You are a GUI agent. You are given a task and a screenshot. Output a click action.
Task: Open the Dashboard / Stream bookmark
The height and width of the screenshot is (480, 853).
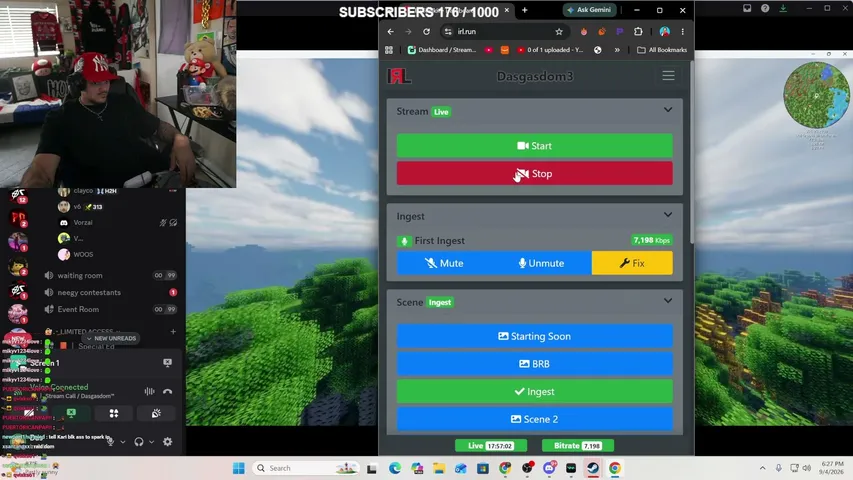pos(442,50)
